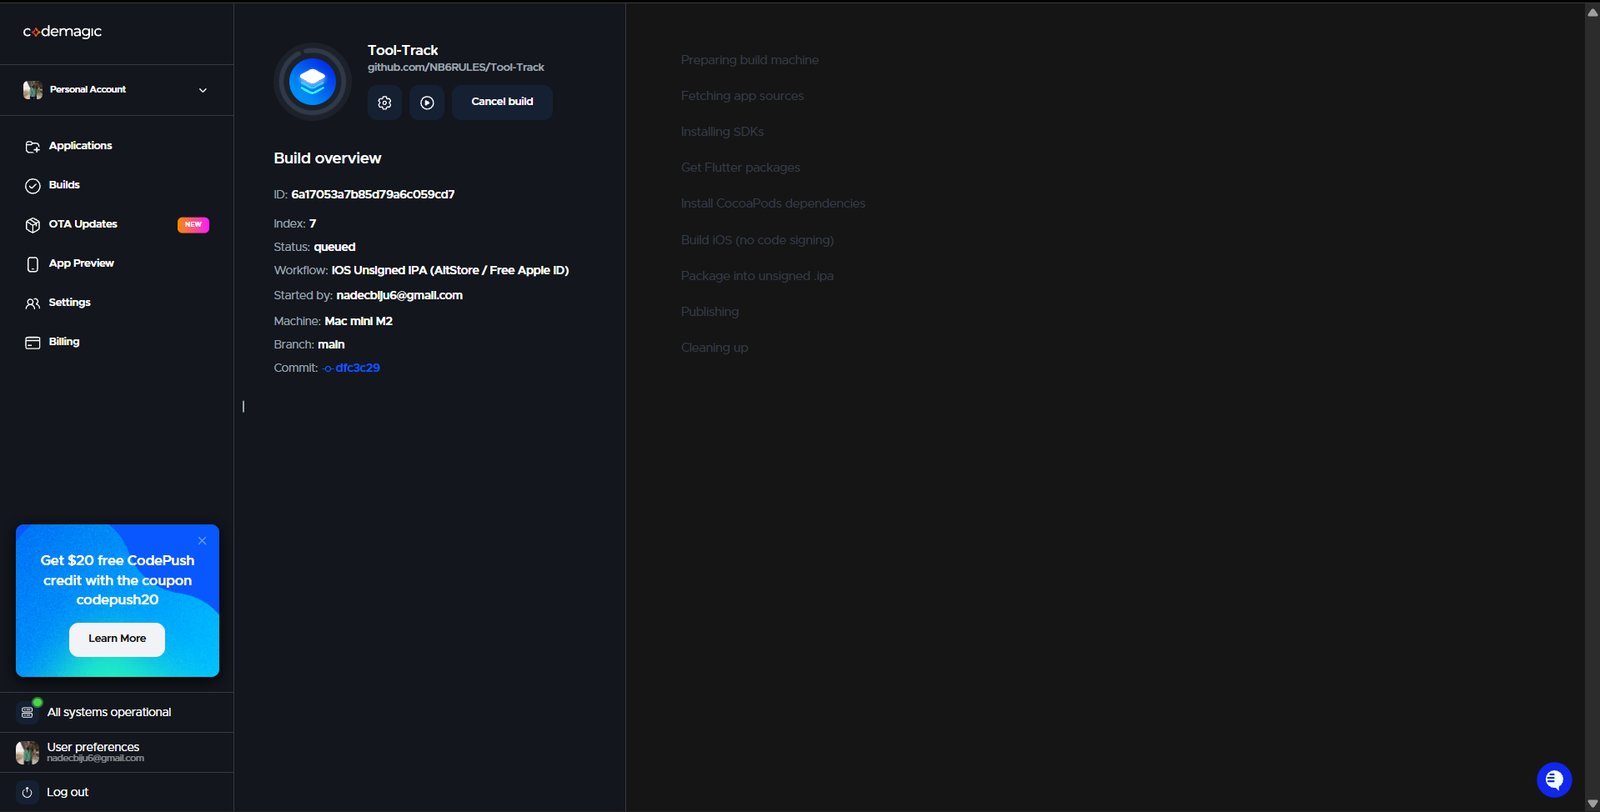
Task: Click the NEW badge beside OTA Updates
Action: 193,225
